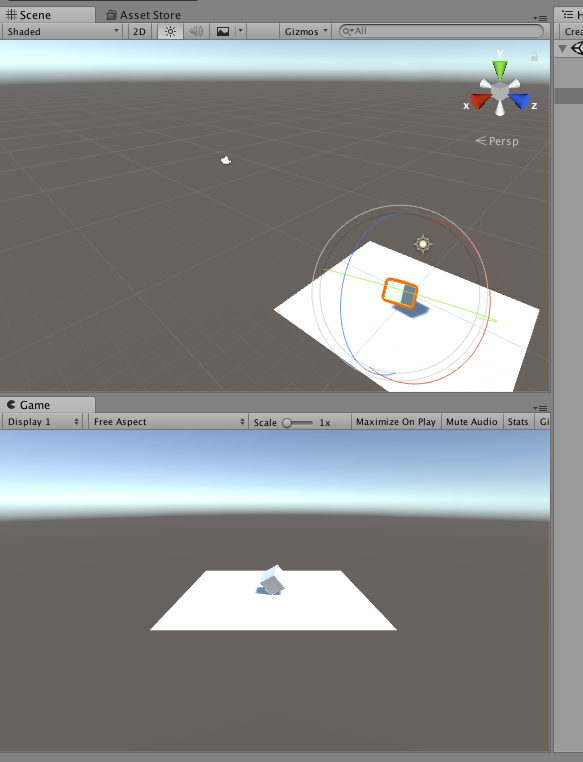The width and height of the screenshot is (583, 762).
Task: Open the Shaded draw mode dropdown
Action: click(62, 32)
